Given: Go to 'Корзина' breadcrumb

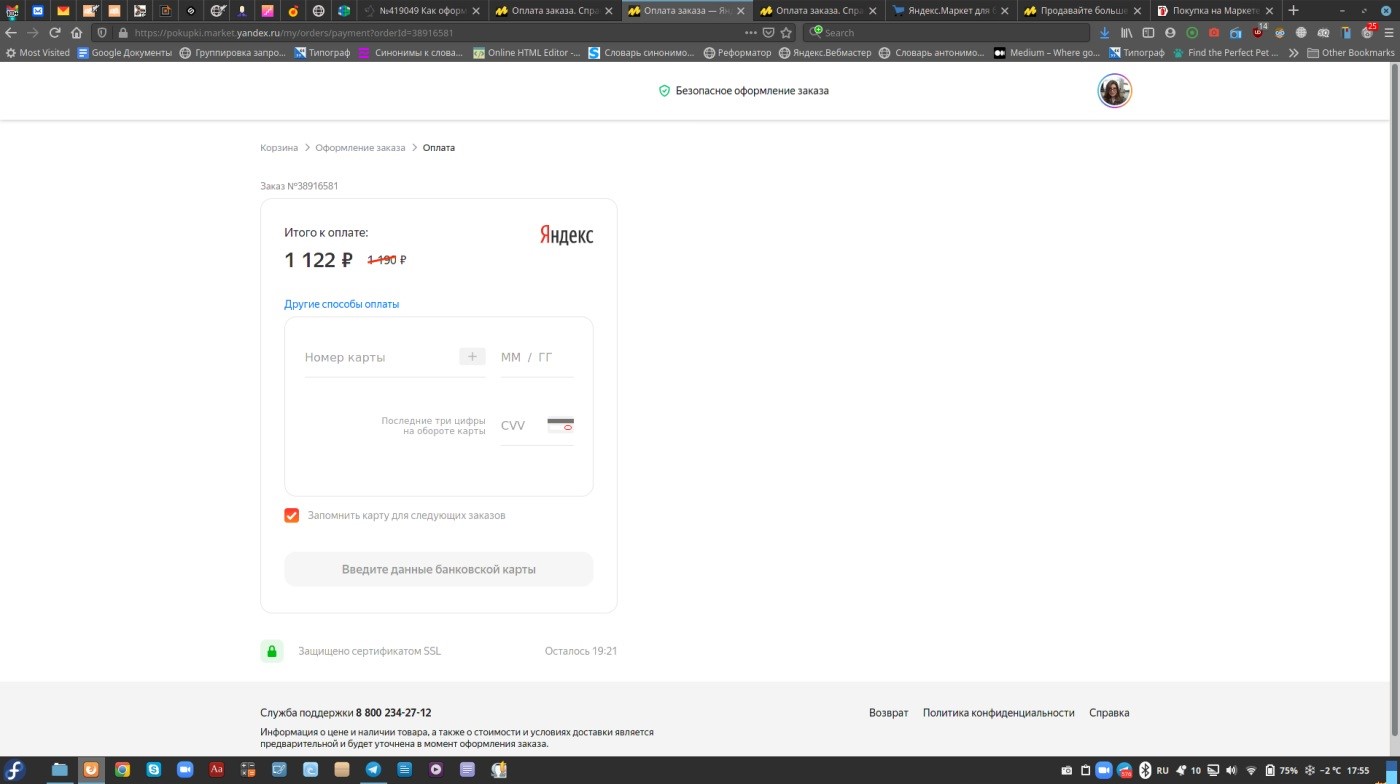Looking at the screenshot, I should click(279, 148).
